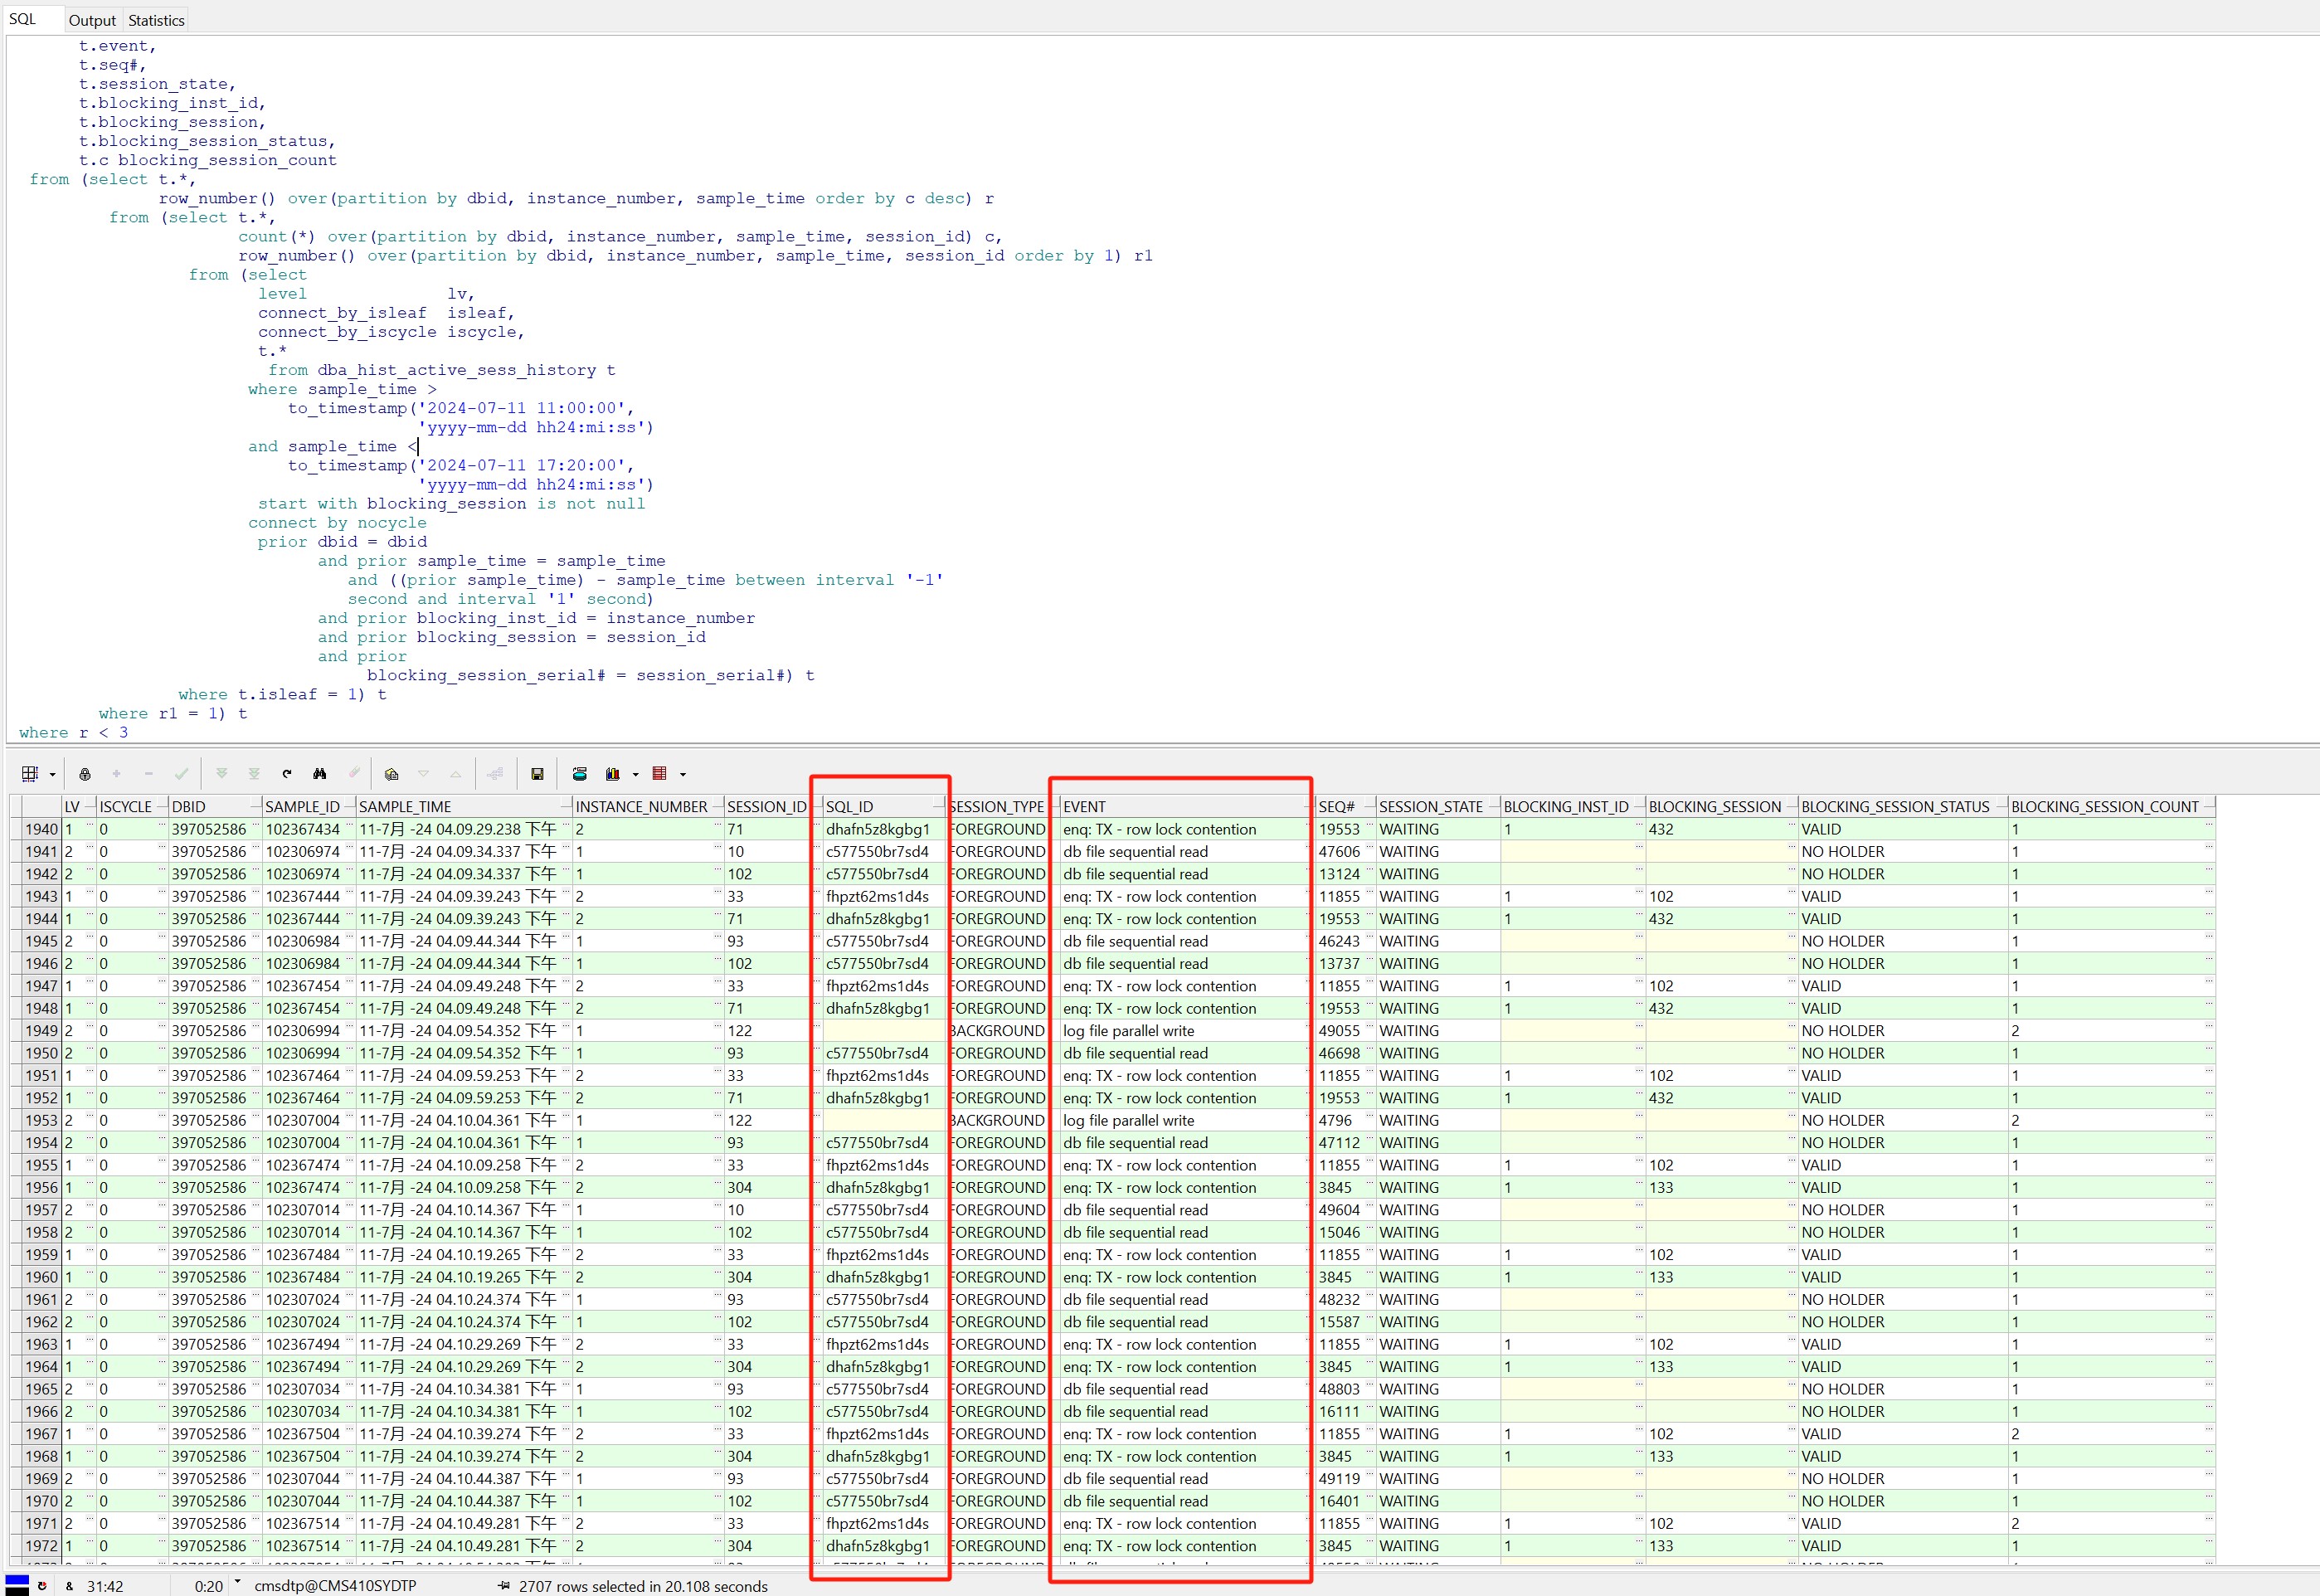Click the binoculars Find data icon
This screenshot has height=1596, width=2320.
pyautogui.click(x=320, y=774)
